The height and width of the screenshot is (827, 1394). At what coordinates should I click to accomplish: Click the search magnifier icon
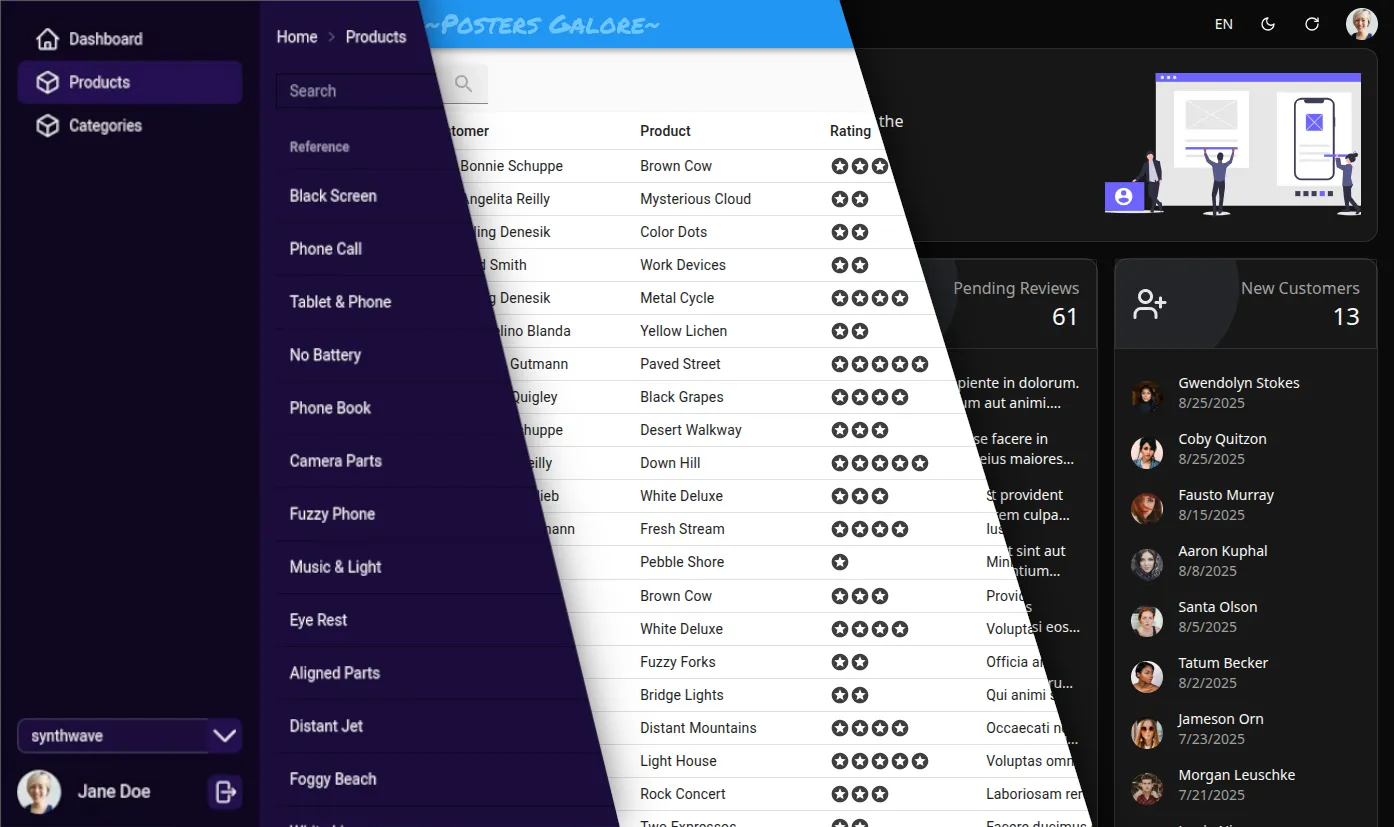[x=463, y=85]
